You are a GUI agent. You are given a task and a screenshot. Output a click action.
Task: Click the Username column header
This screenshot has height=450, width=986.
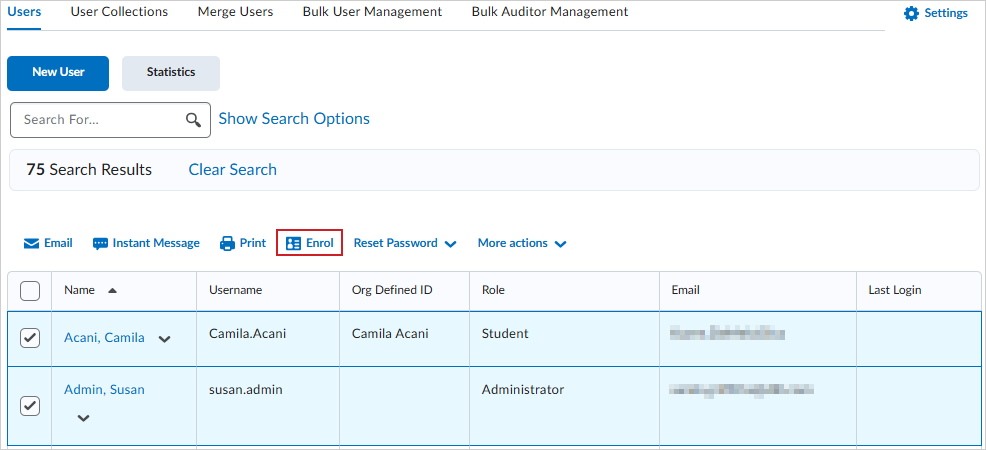236,290
